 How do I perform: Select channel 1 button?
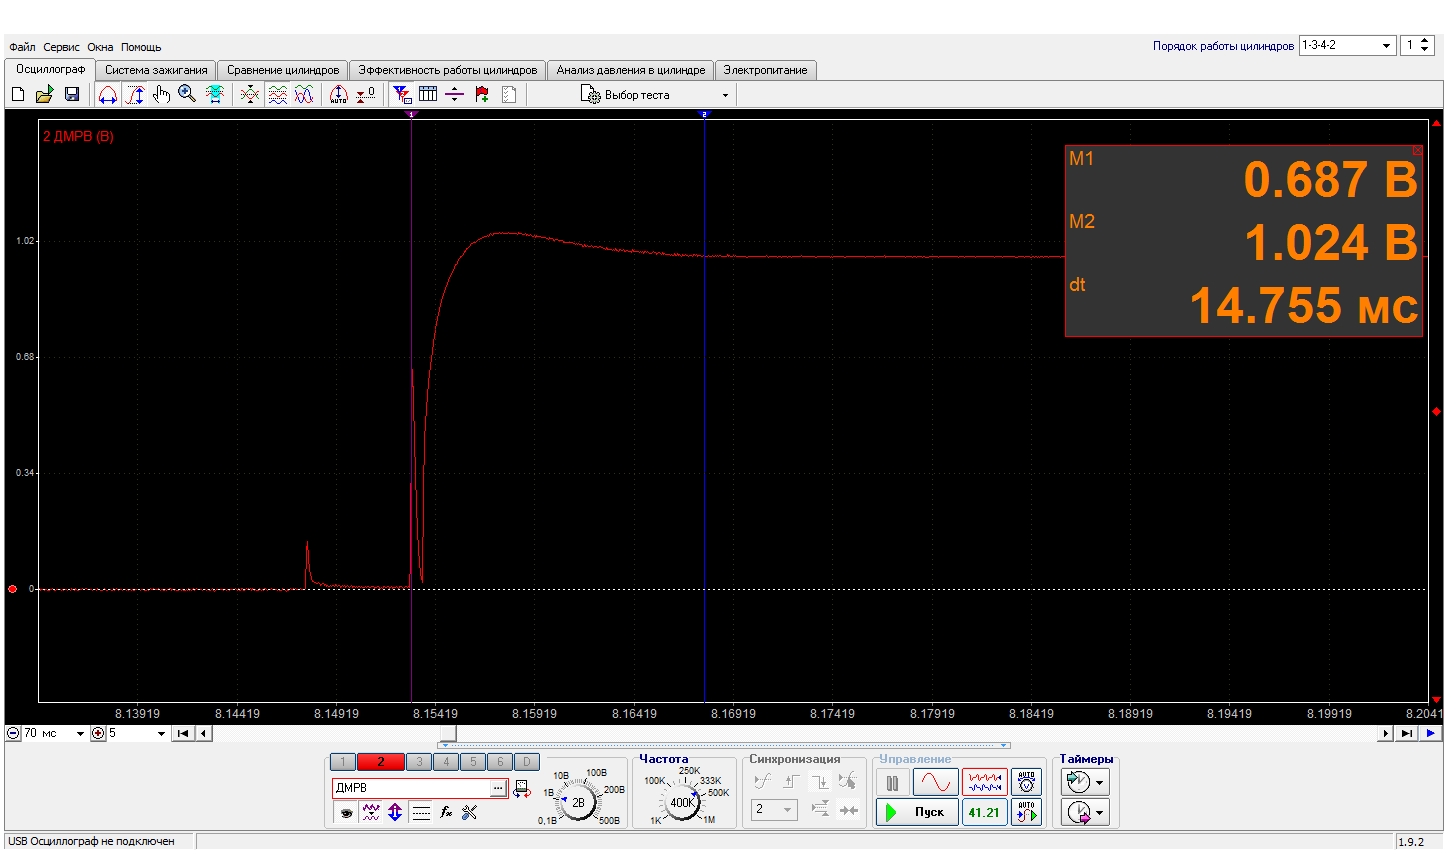(x=343, y=762)
